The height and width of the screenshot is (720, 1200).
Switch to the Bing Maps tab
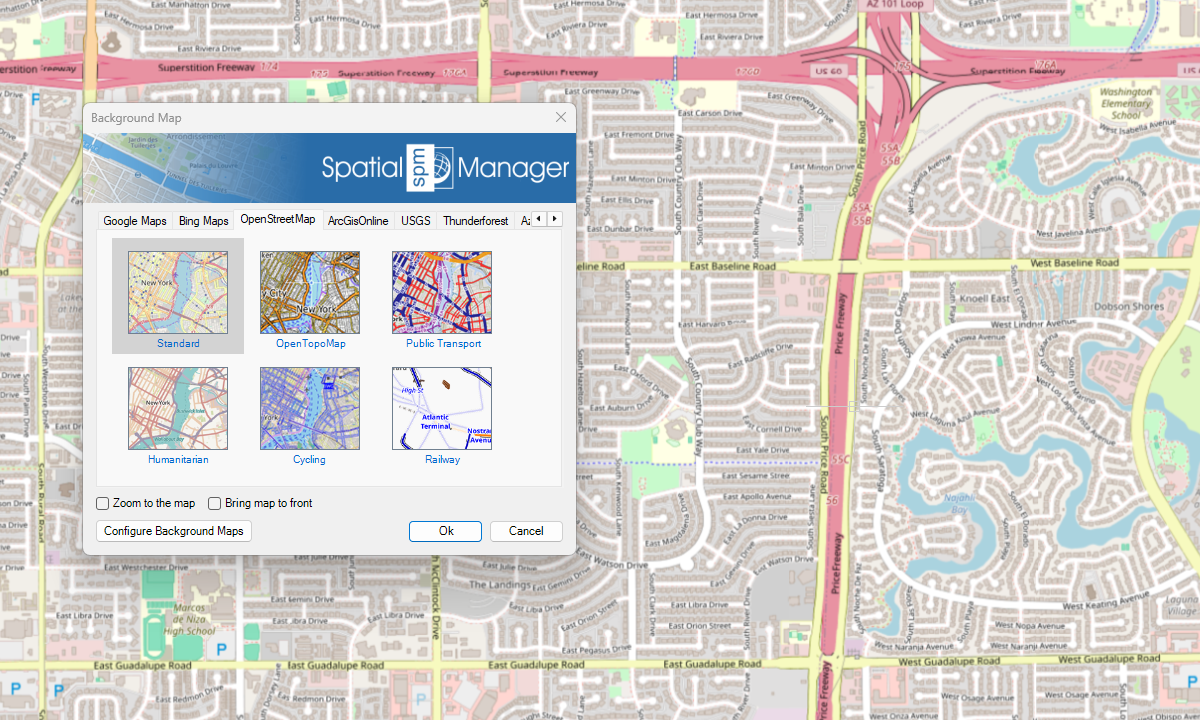coord(204,221)
